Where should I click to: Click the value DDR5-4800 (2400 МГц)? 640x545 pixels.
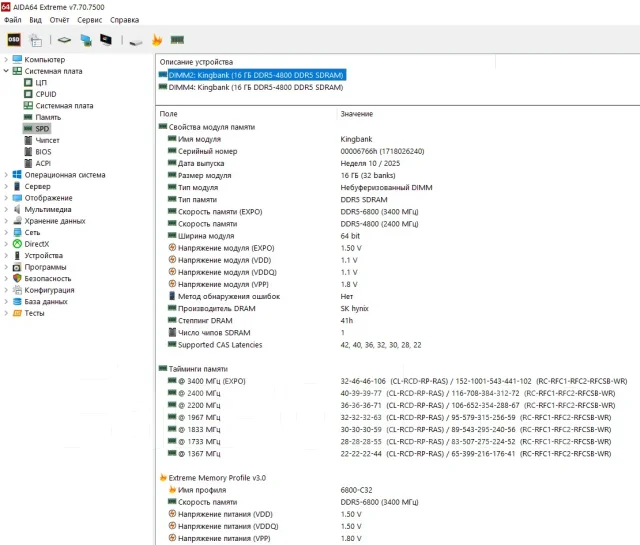click(379, 224)
